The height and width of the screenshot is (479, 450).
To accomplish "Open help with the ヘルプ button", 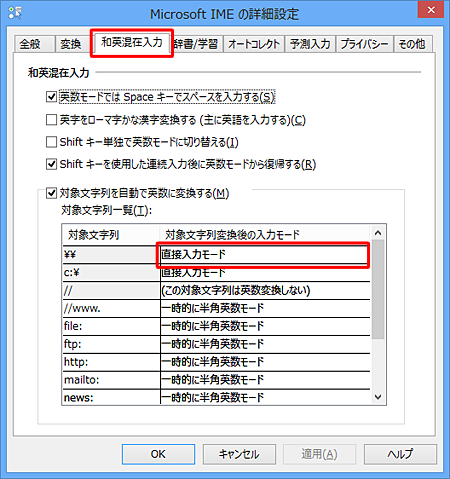I will point(400,454).
